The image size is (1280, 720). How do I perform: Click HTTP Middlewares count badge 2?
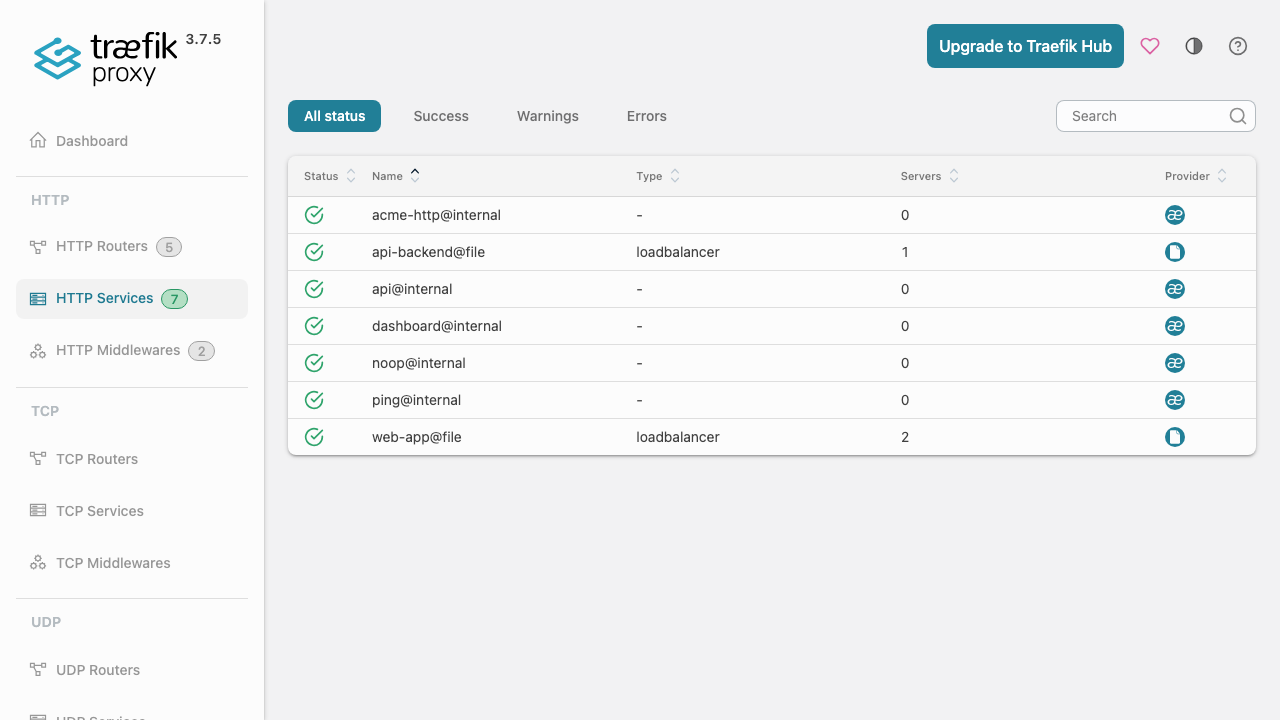coord(202,351)
